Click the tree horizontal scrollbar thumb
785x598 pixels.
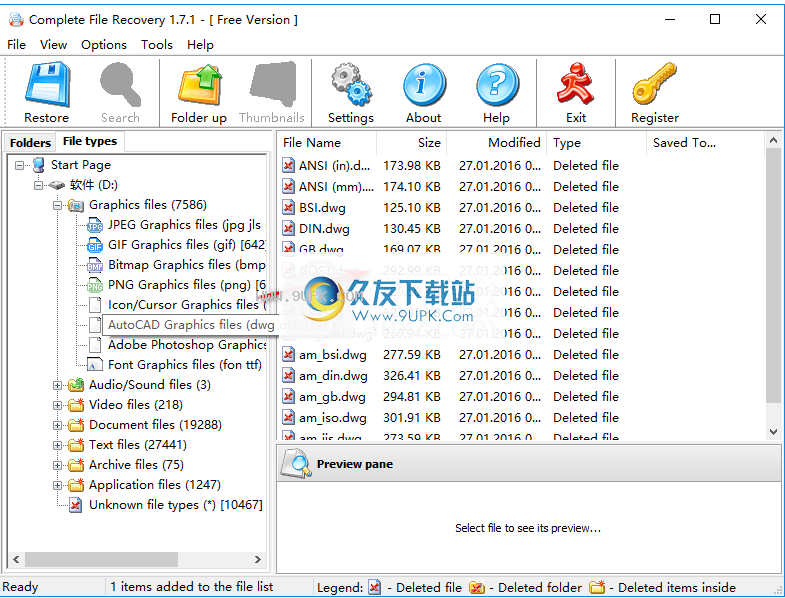(x=101, y=559)
